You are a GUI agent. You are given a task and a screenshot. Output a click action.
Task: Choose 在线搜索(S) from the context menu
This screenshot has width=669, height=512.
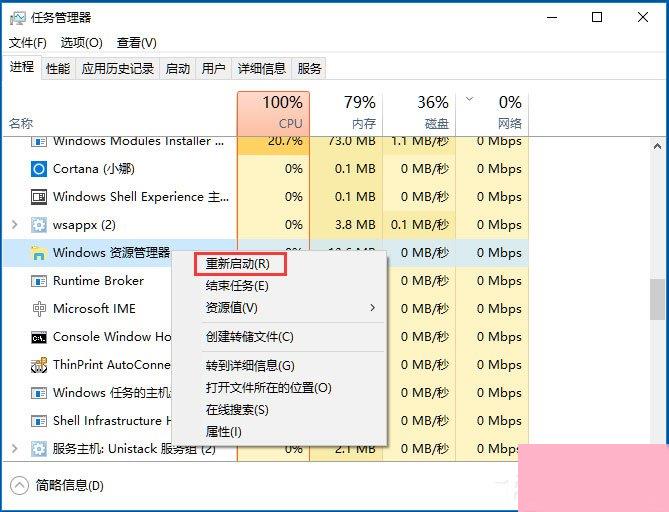tap(237, 410)
